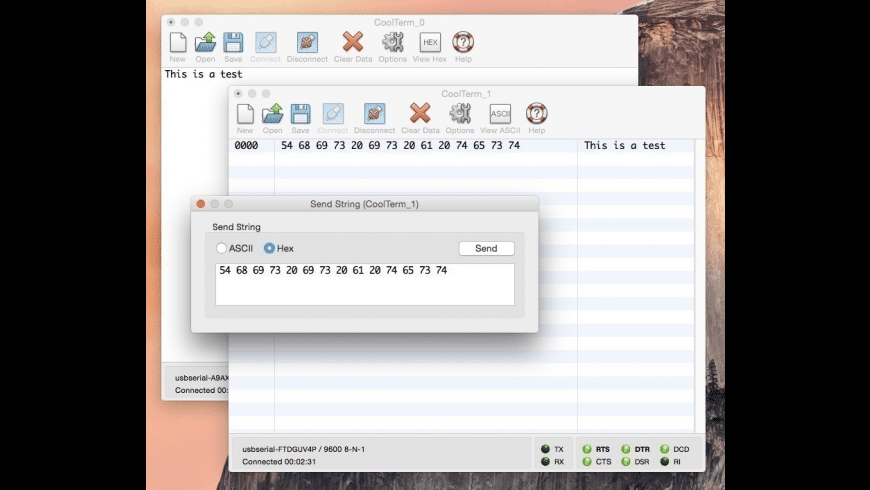Click the CoolTerm_1 window title
The width and height of the screenshot is (870, 490).
(x=466, y=94)
